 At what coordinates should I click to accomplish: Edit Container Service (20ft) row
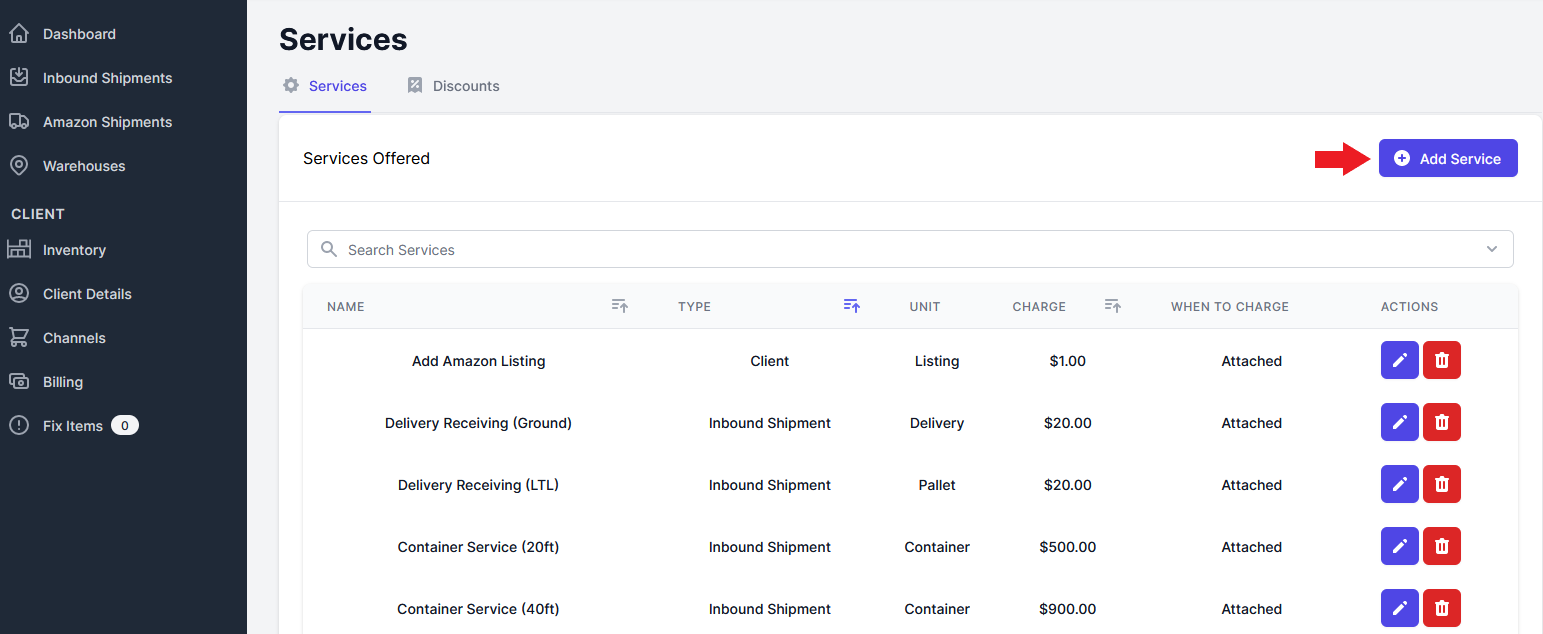point(1399,546)
